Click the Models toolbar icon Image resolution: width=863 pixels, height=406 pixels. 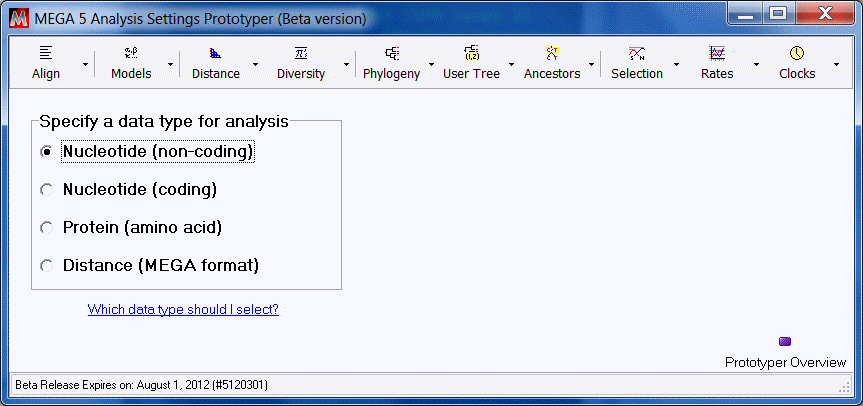[x=131, y=53]
